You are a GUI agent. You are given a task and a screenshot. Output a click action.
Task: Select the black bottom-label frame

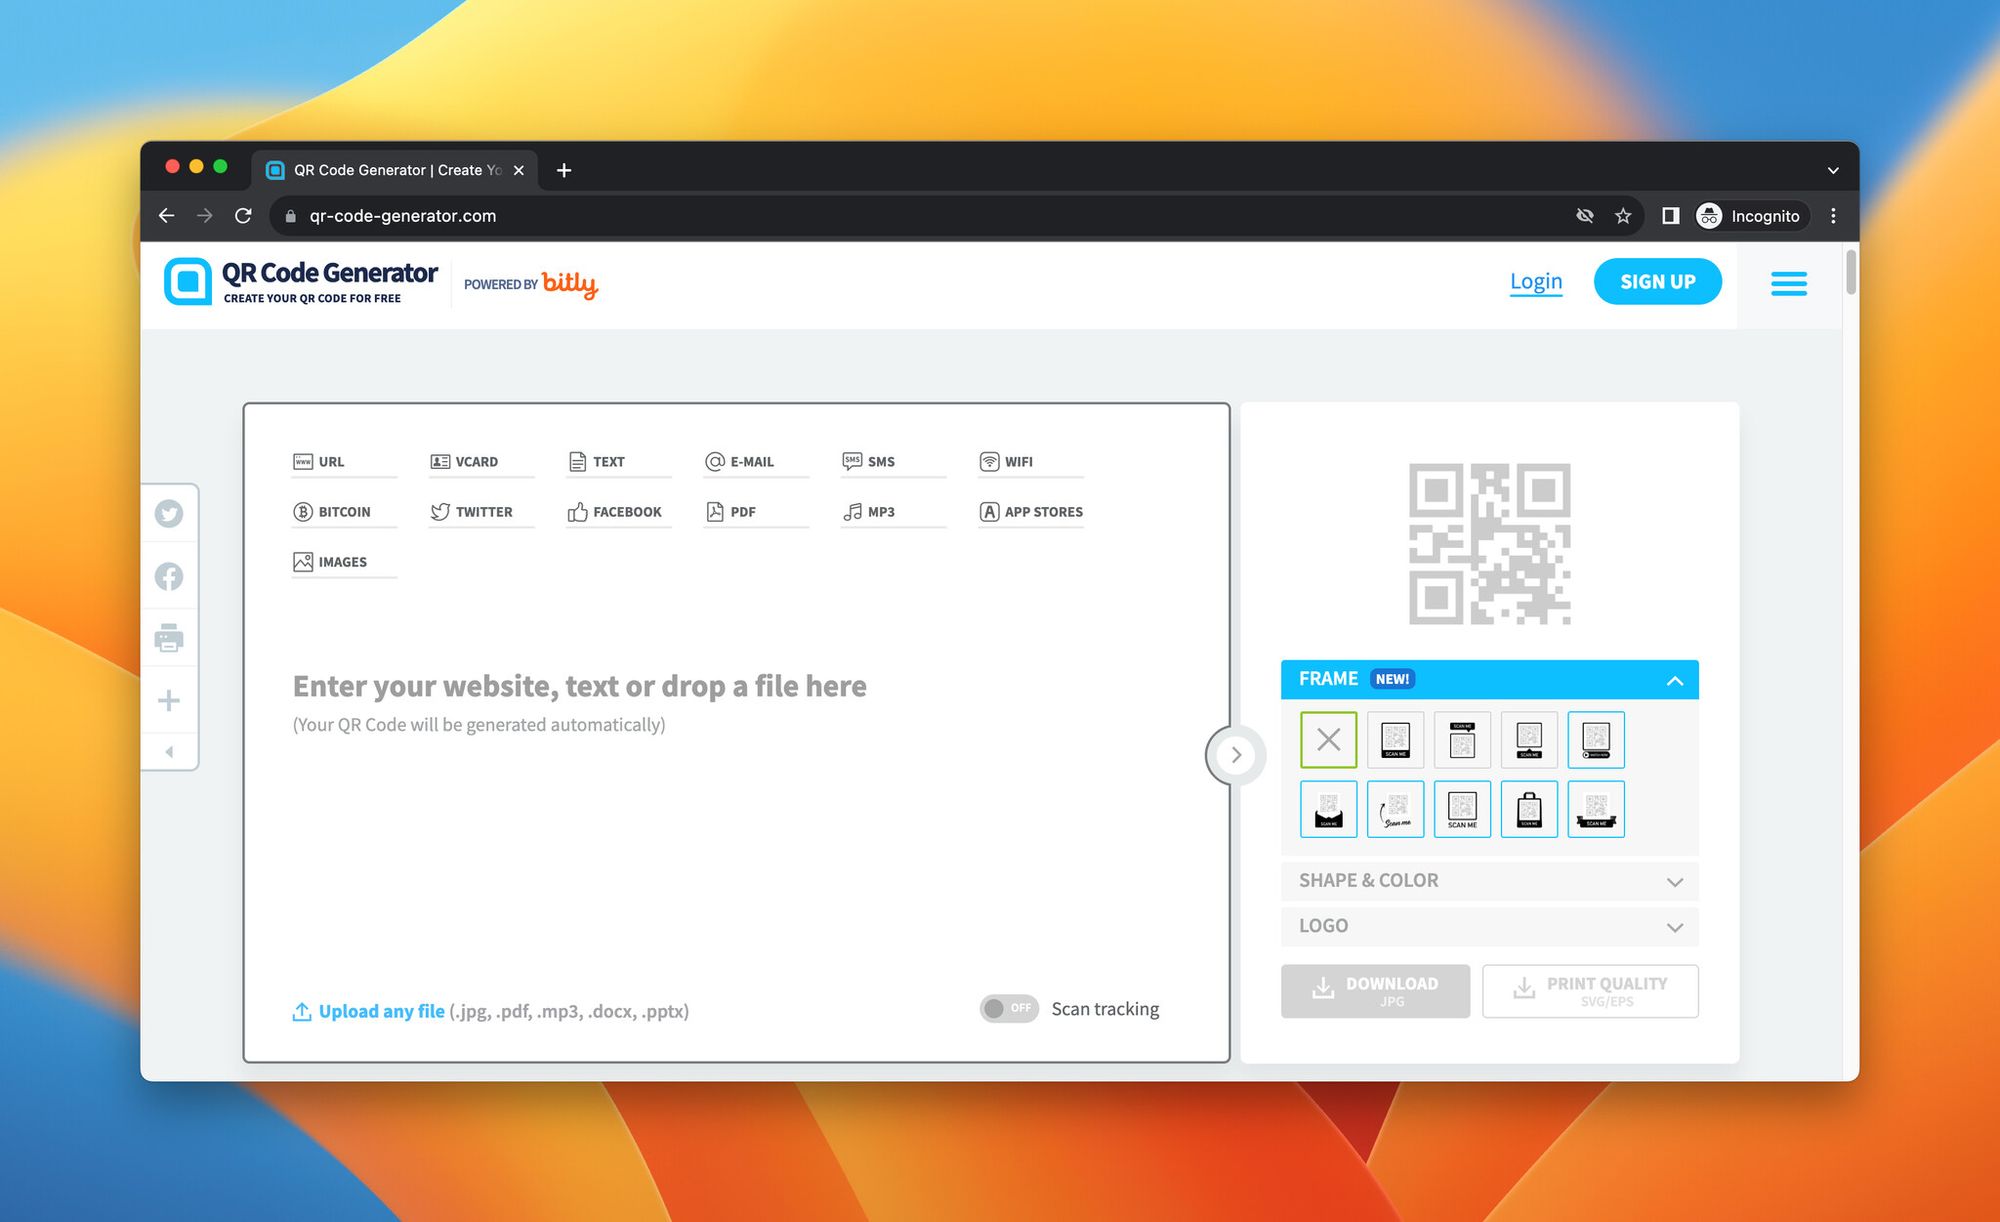(x=1396, y=737)
